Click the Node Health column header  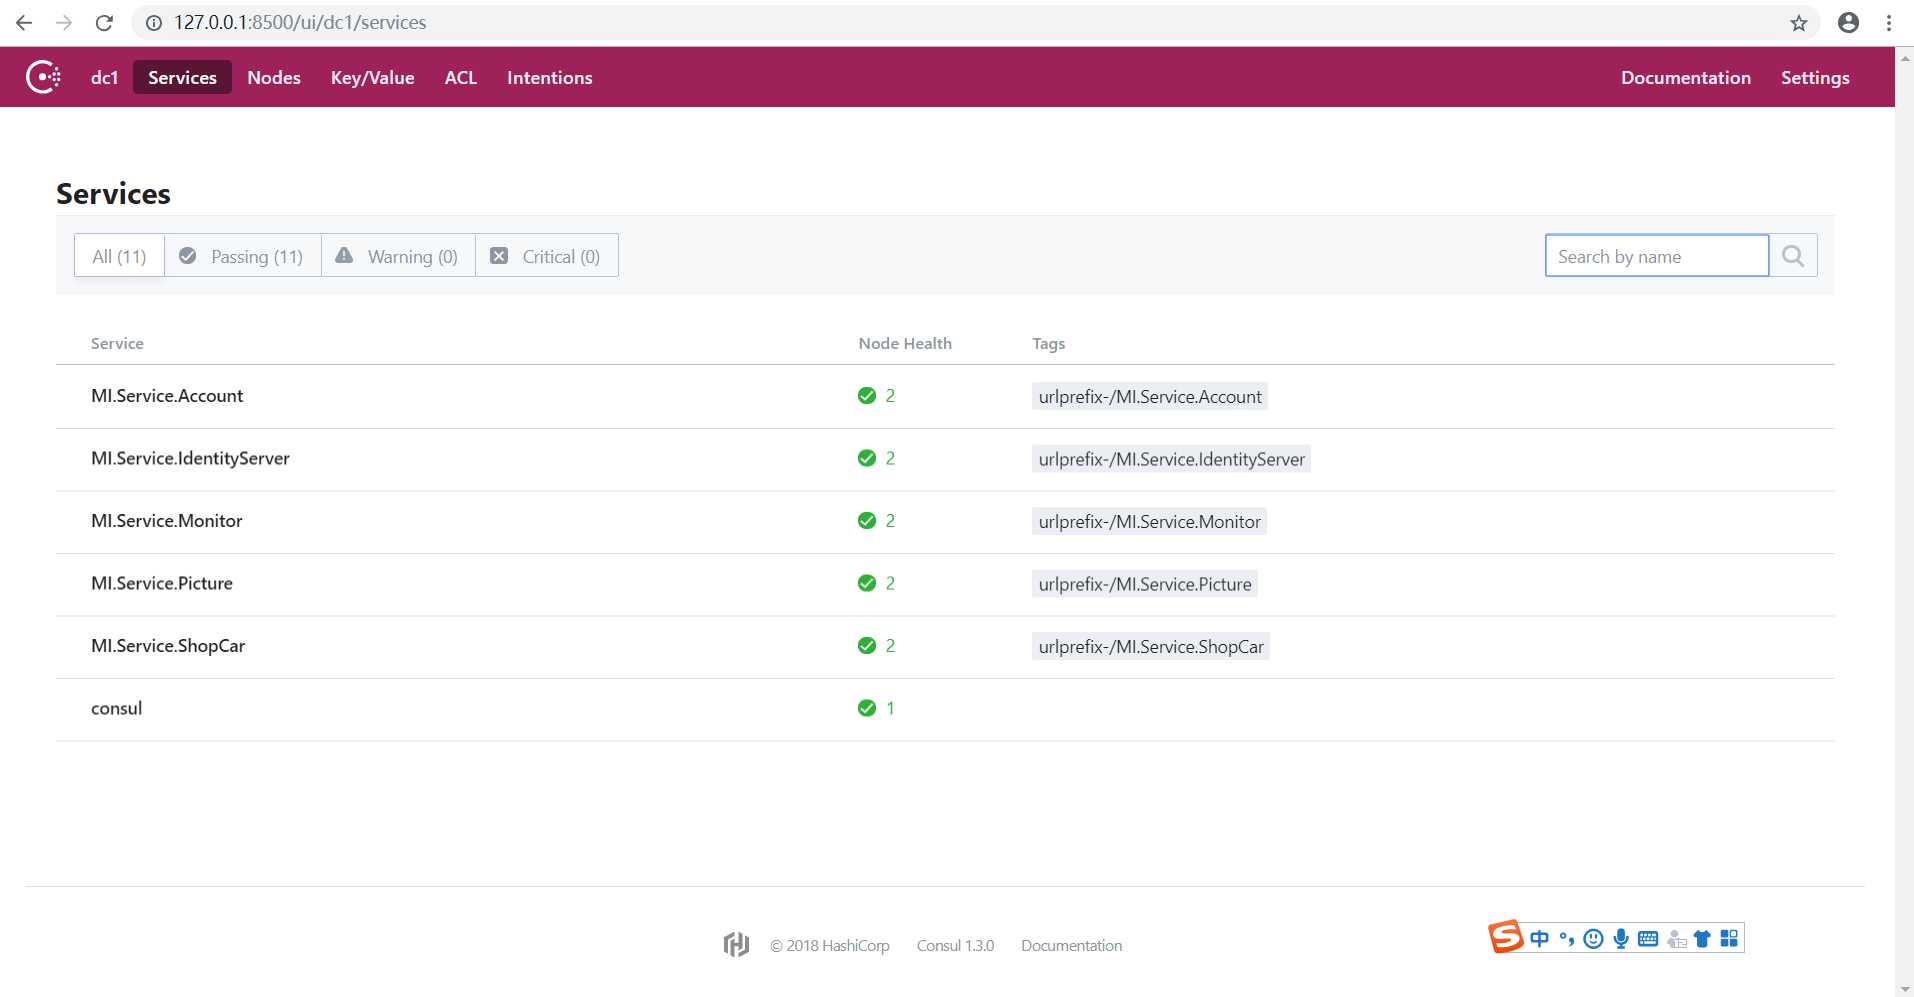(905, 343)
